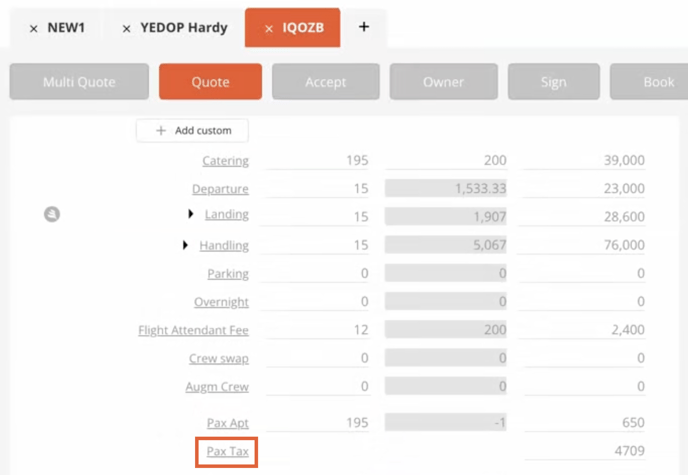688x475 pixels.
Task: Go to the Accept step
Action: click(x=326, y=82)
